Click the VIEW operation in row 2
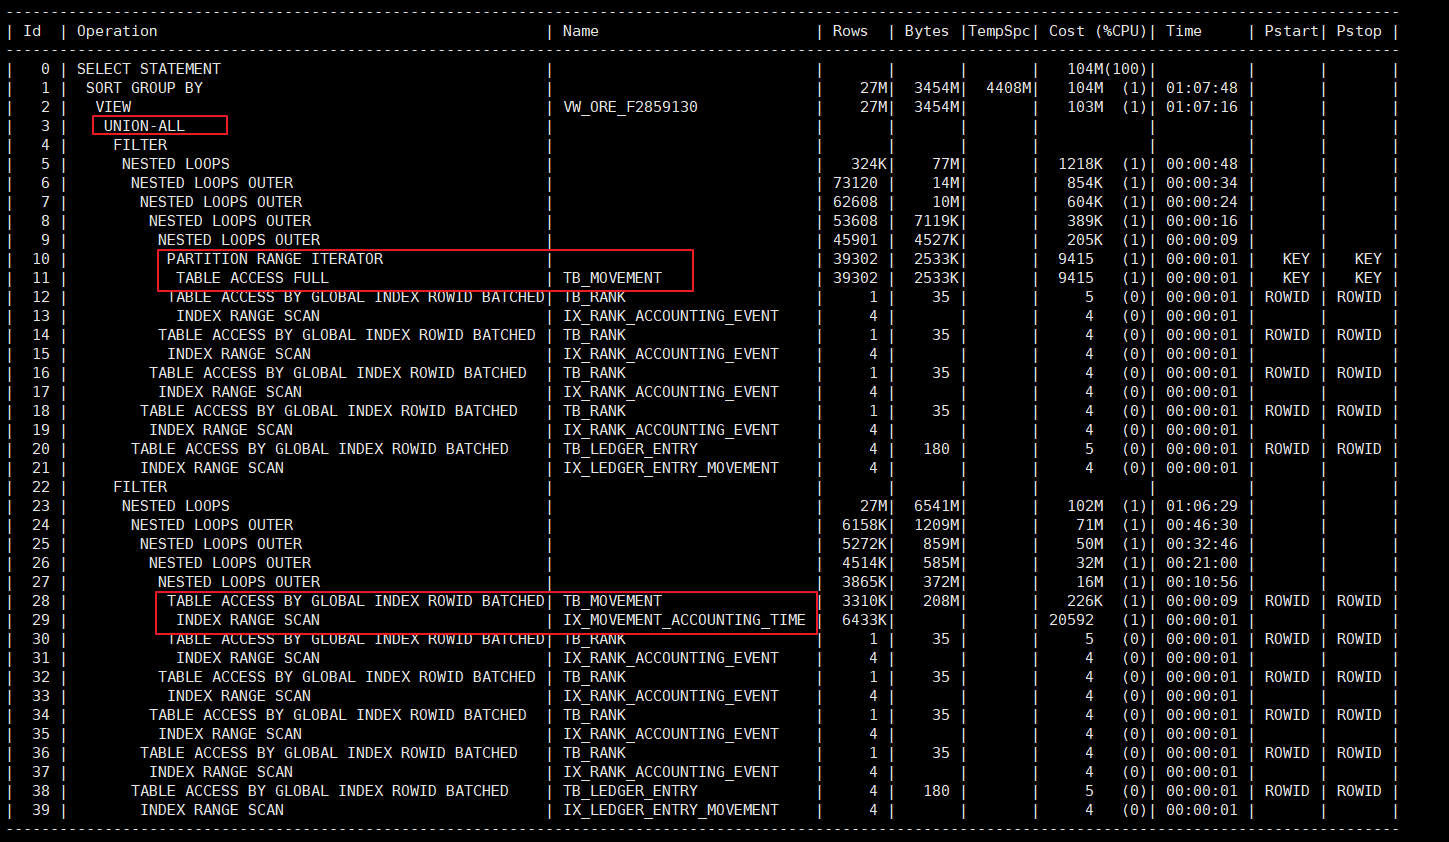This screenshot has width=1449, height=842. 113,107
